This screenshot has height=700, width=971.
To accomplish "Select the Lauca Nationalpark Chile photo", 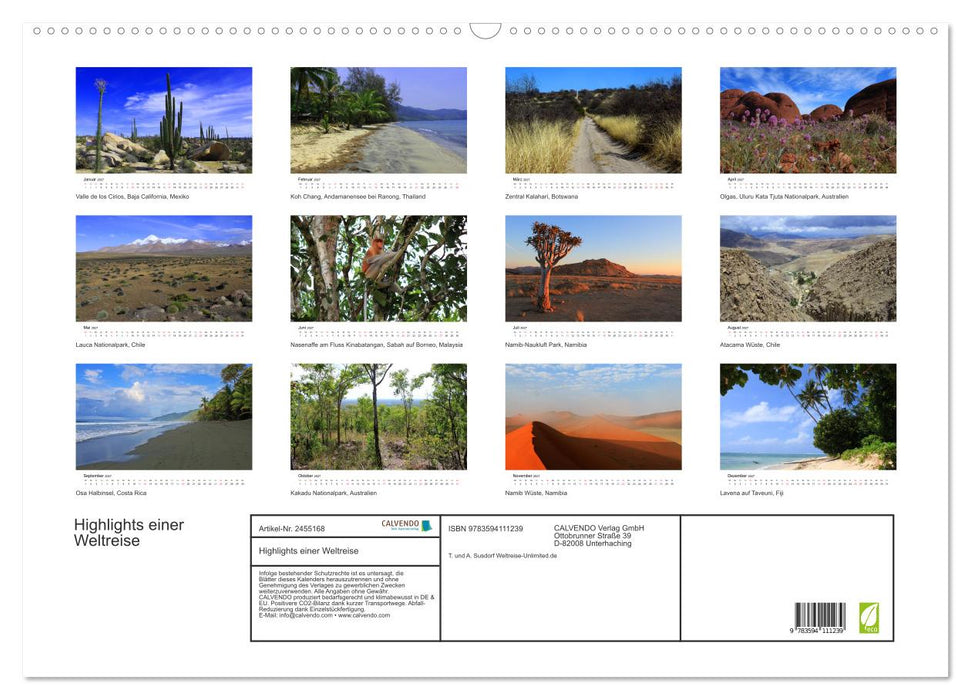I will pyautogui.click(x=163, y=268).
